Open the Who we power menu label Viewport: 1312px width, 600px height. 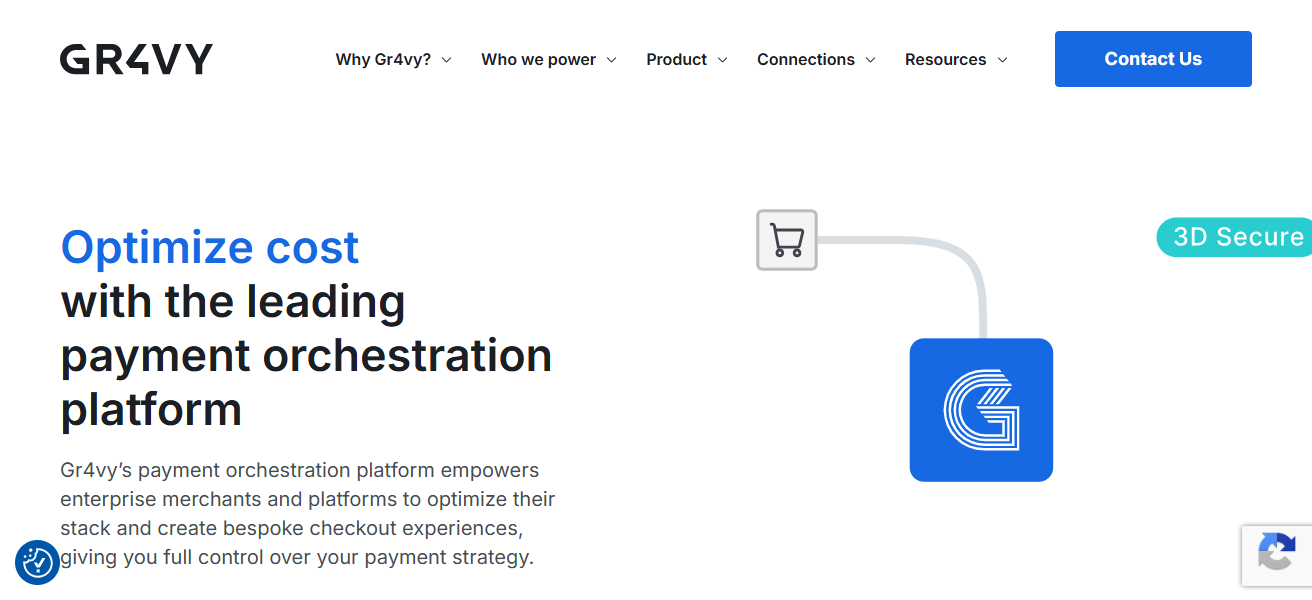coord(538,60)
